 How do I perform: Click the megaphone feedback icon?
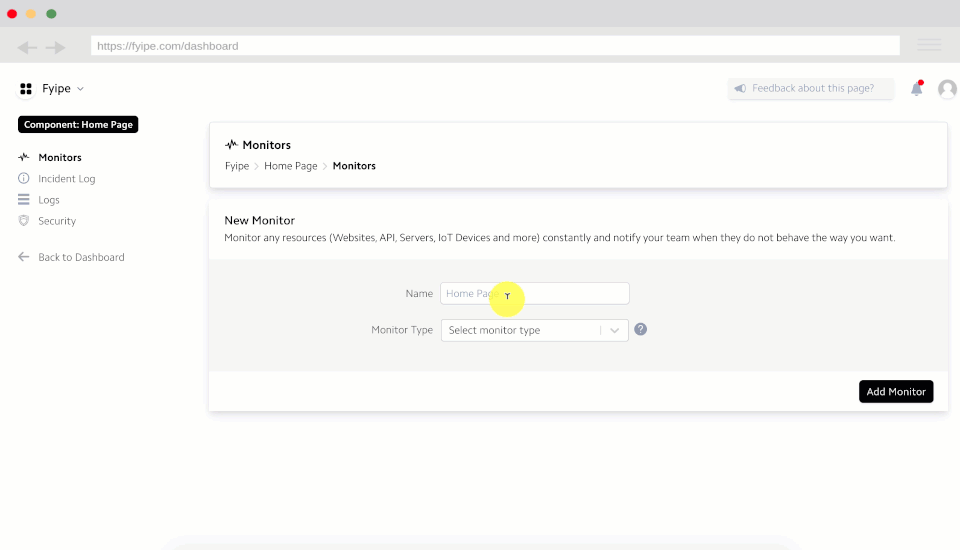pos(740,88)
